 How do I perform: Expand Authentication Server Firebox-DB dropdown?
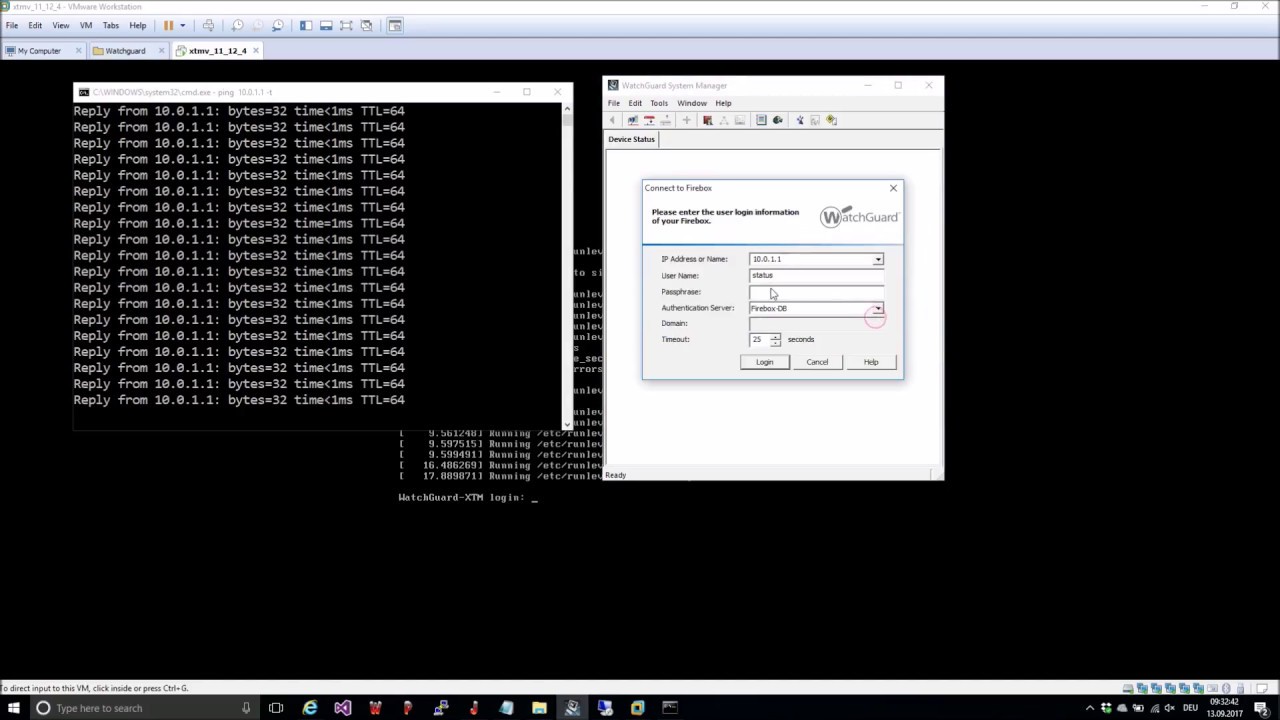[x=877, y=308]
